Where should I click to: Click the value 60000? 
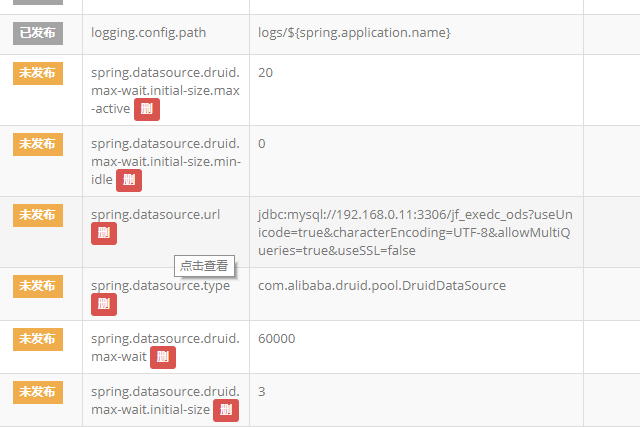pyautogui.click(x=276, y=339)
